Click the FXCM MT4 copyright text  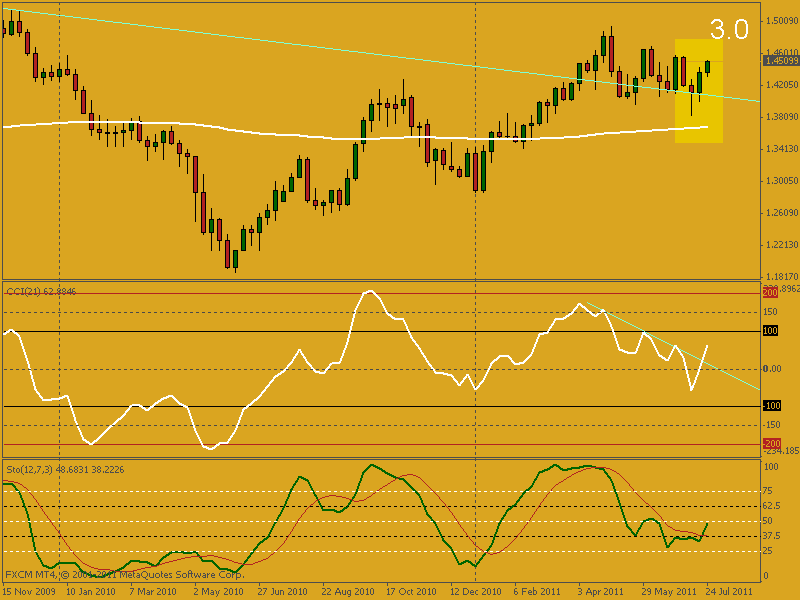[x=124, y=575]
